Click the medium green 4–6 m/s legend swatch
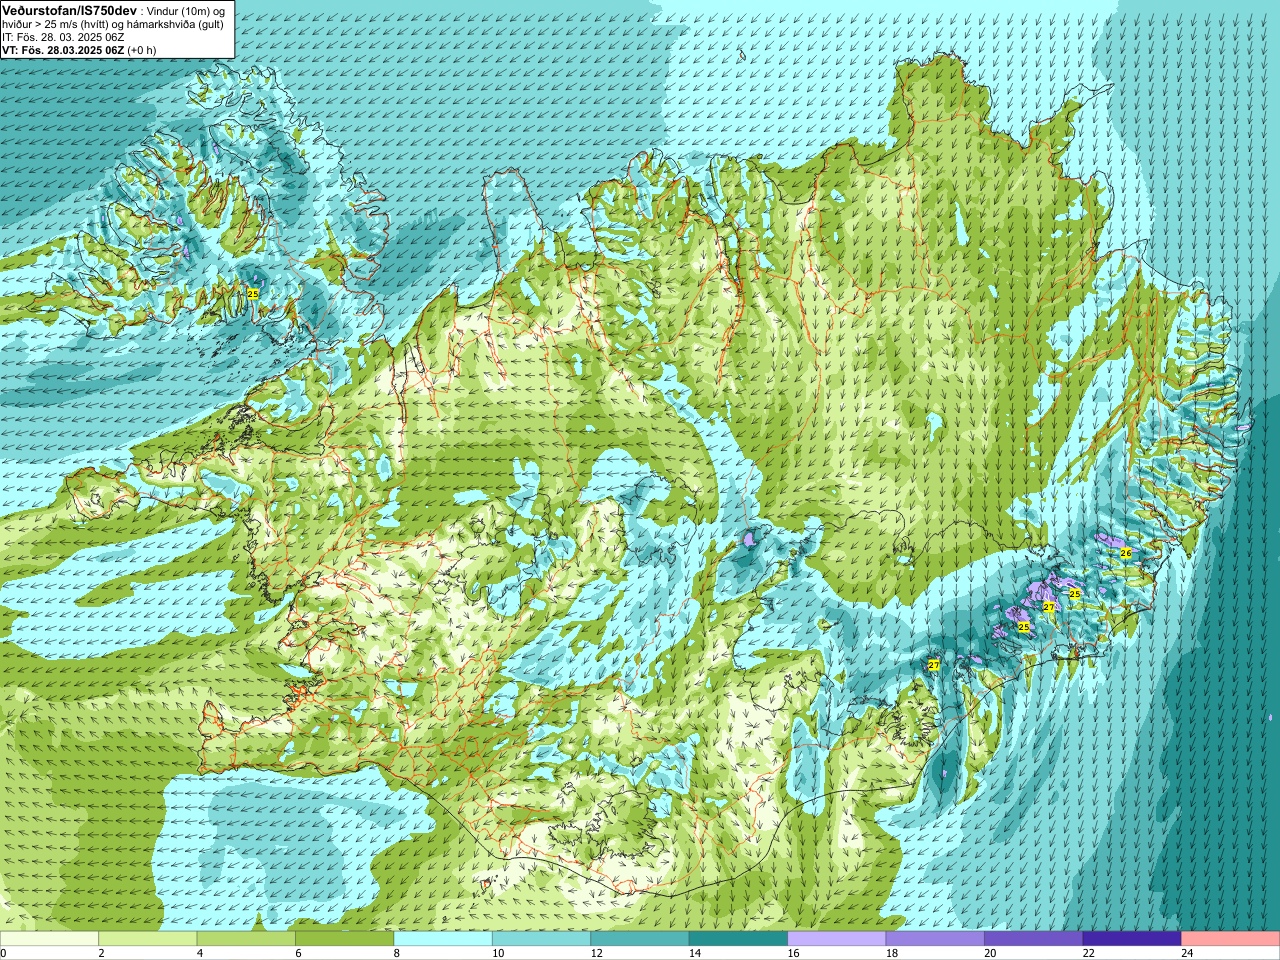Image resolution: width=1280 pixels, height=960 pixels. pyautogui.click(x=246, y=939)
